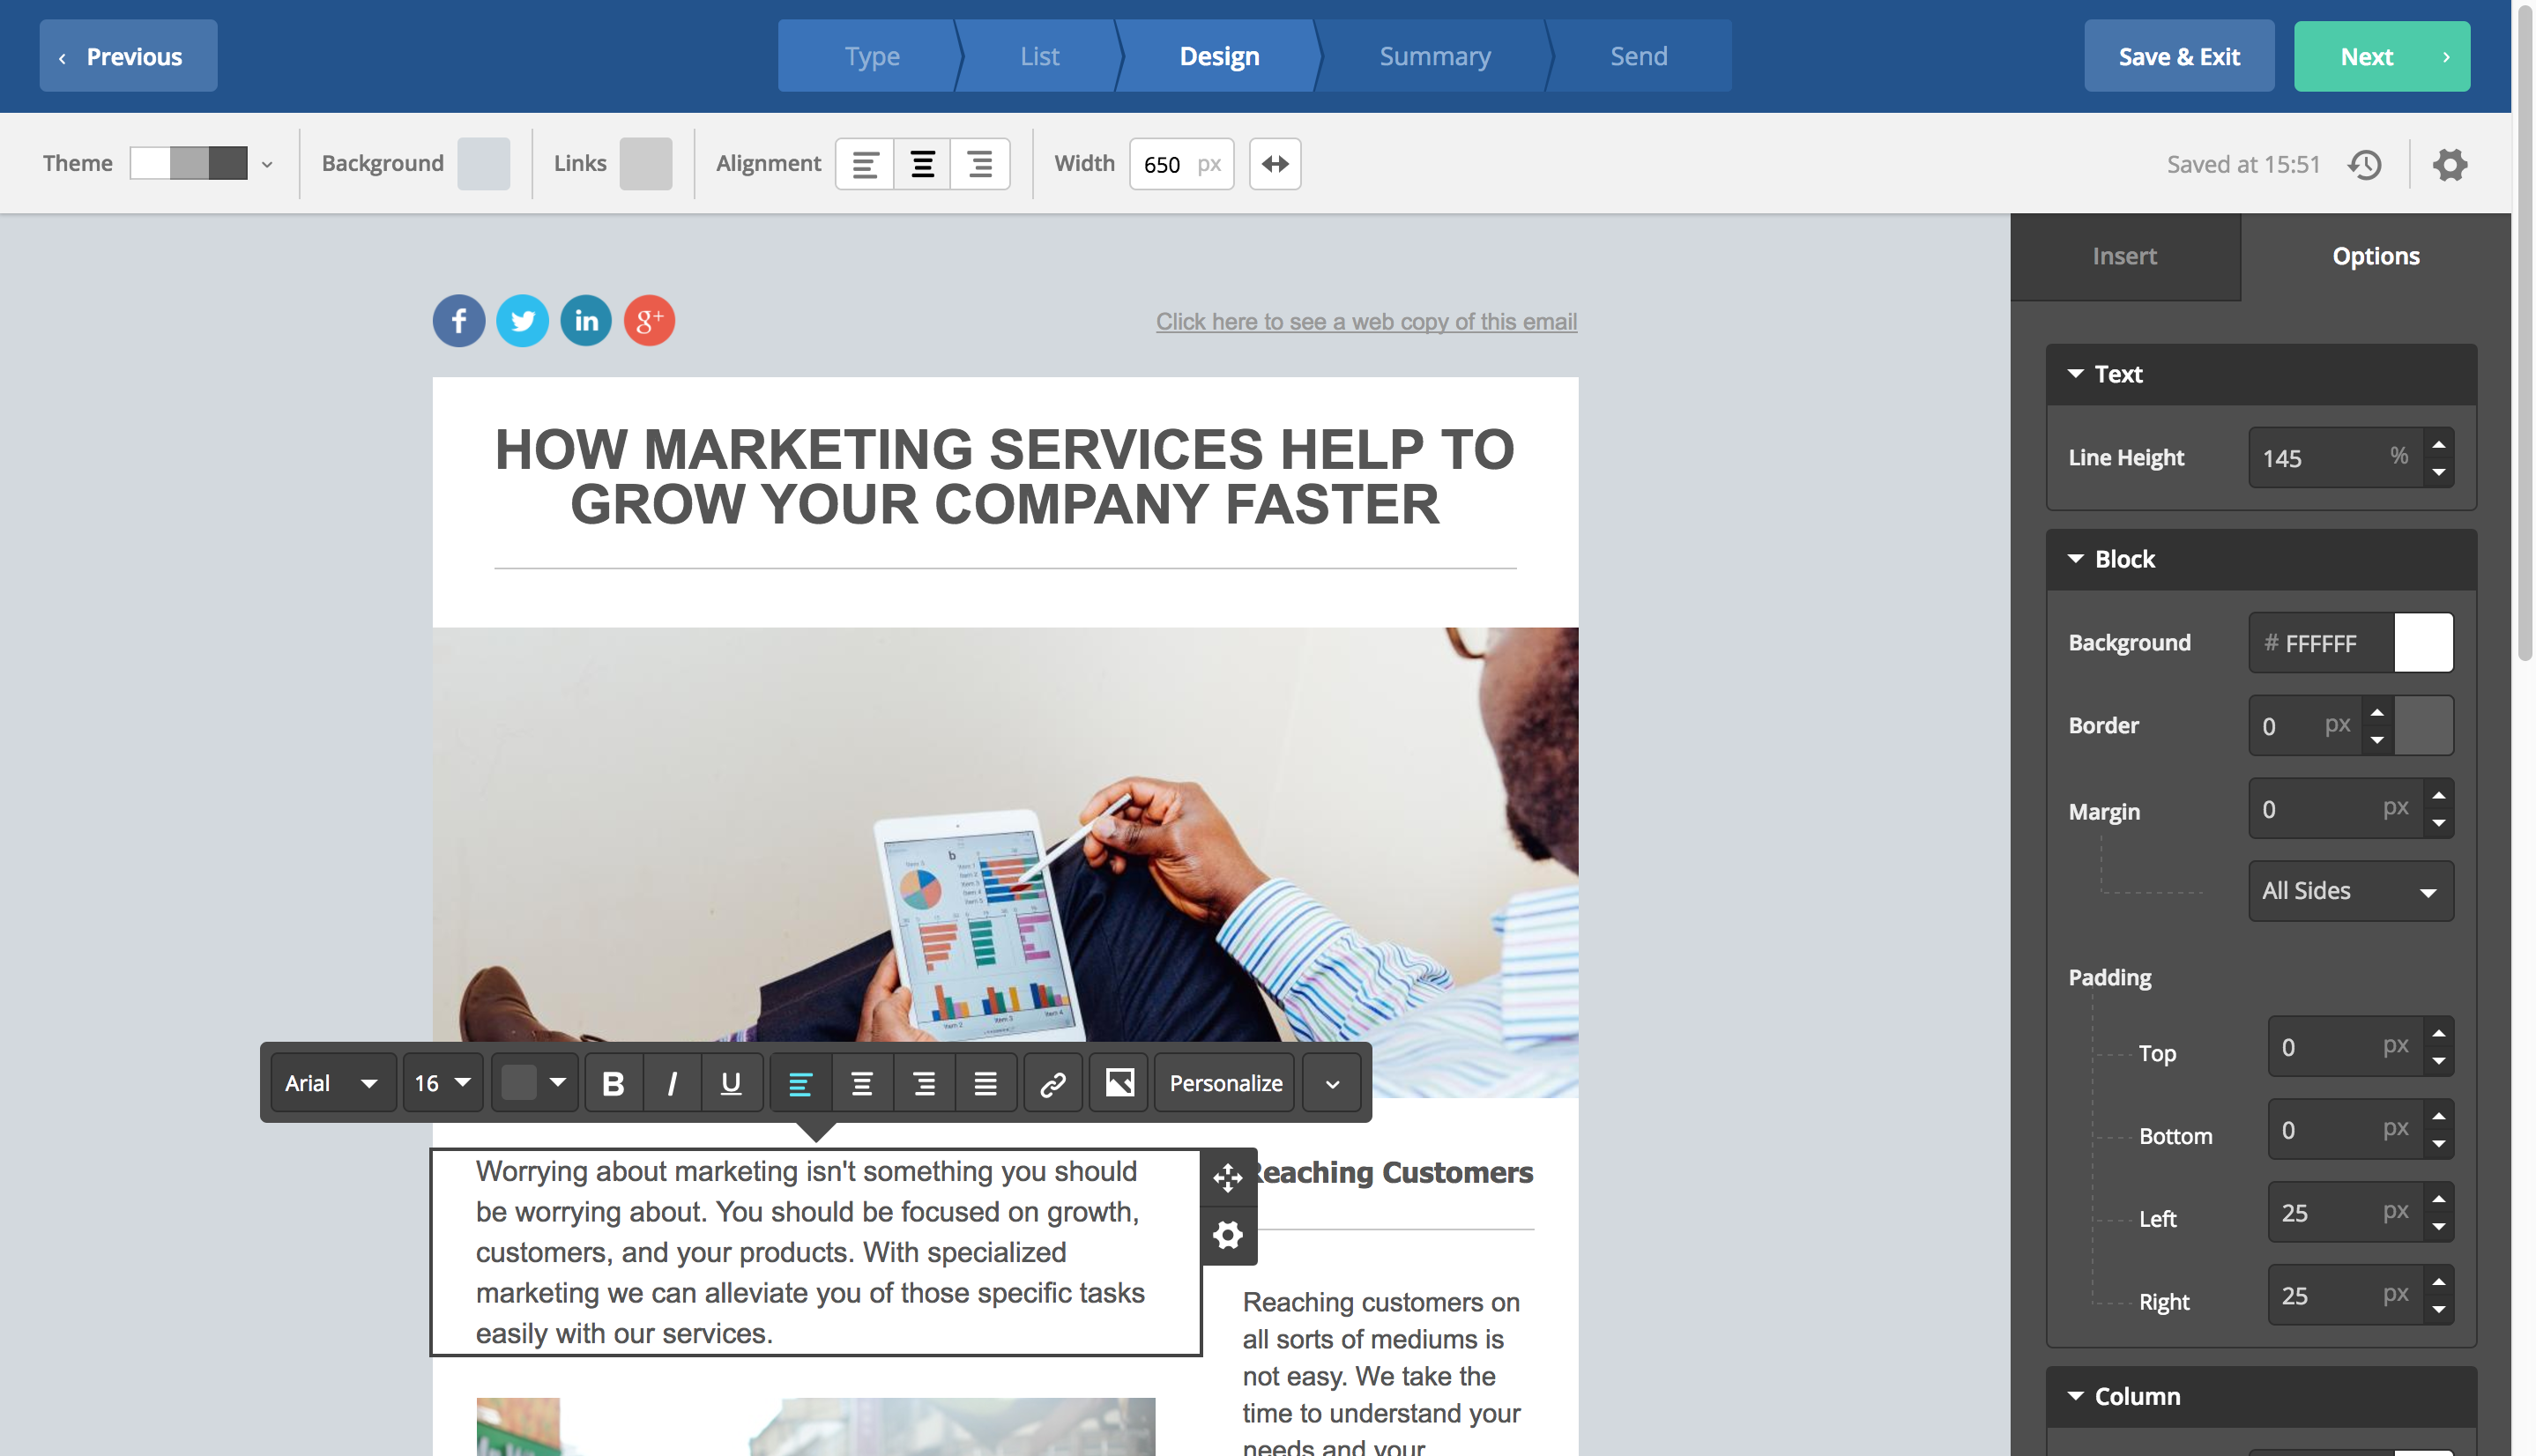Click the web copy email link

[x=1366, y=322]
